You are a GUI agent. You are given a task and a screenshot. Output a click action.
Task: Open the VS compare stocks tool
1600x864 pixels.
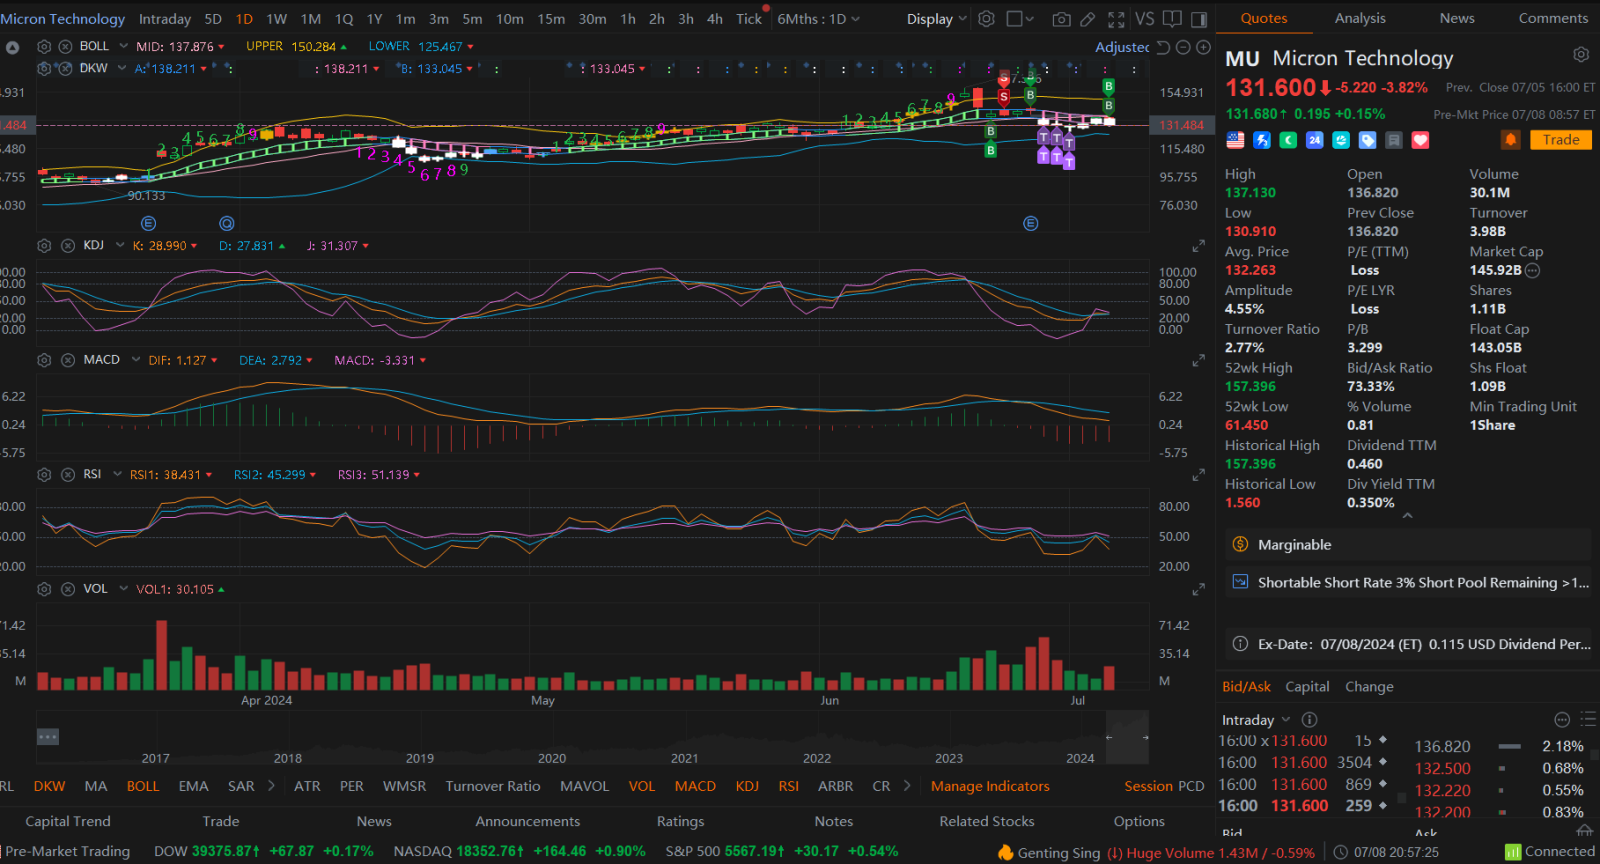[1145, 19]
